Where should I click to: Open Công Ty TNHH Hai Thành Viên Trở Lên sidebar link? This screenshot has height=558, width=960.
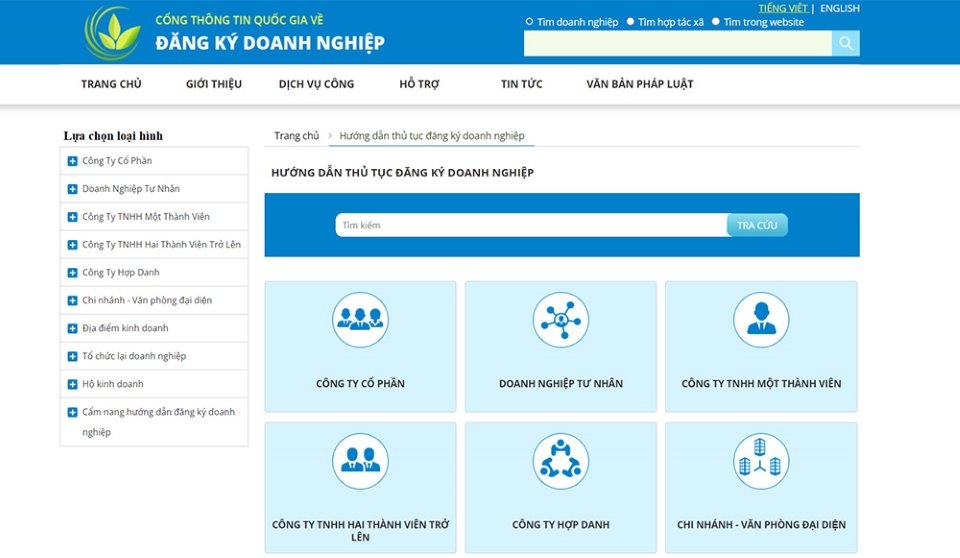click(x=161, y=244)
